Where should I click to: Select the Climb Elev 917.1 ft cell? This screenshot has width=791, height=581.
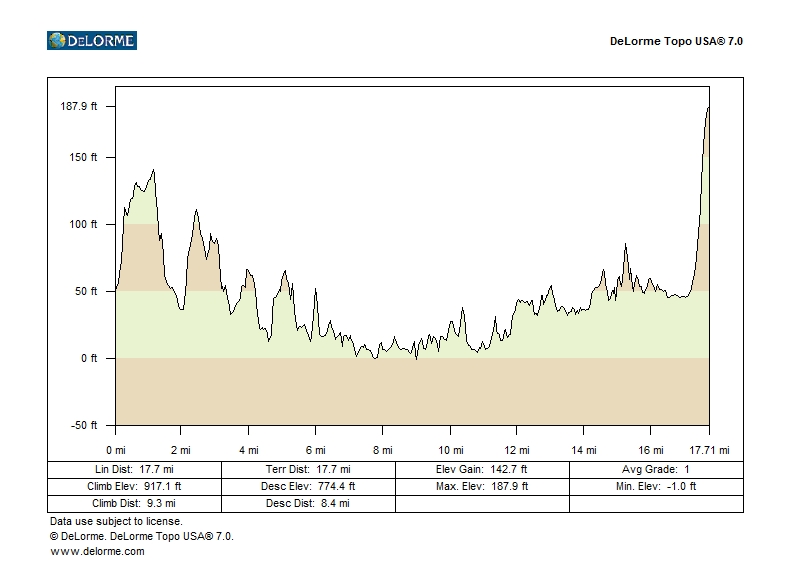[134, 486]
